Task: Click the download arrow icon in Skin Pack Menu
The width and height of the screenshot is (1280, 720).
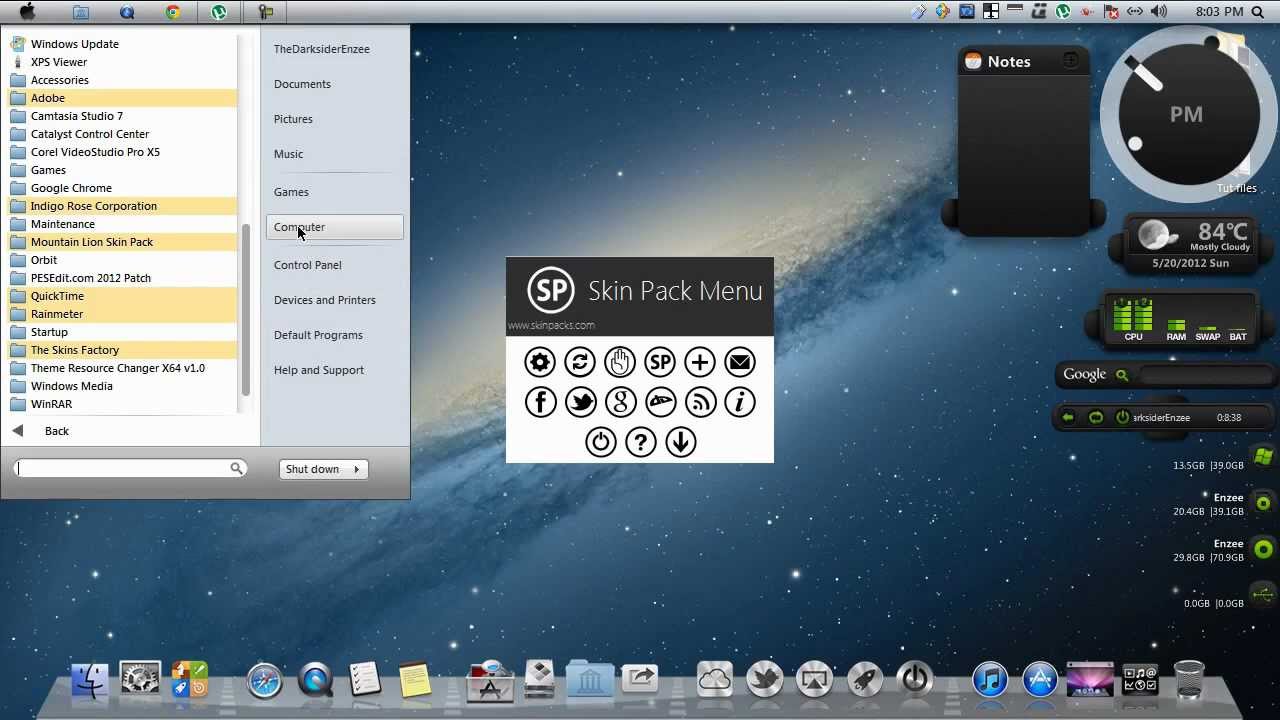Action: click(x=680, y=442)
